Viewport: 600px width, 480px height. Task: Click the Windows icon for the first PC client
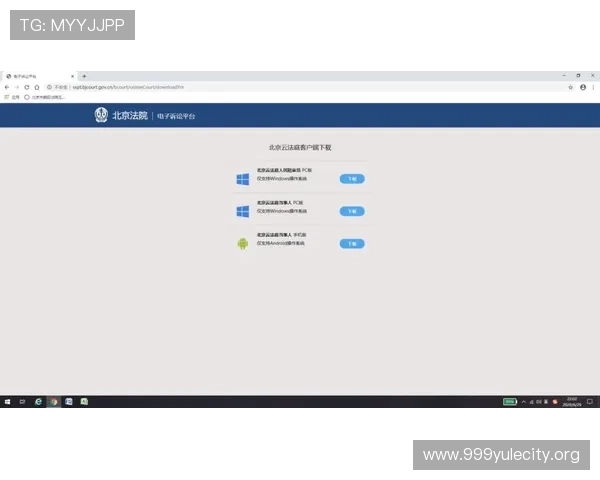tap(242, 179)
